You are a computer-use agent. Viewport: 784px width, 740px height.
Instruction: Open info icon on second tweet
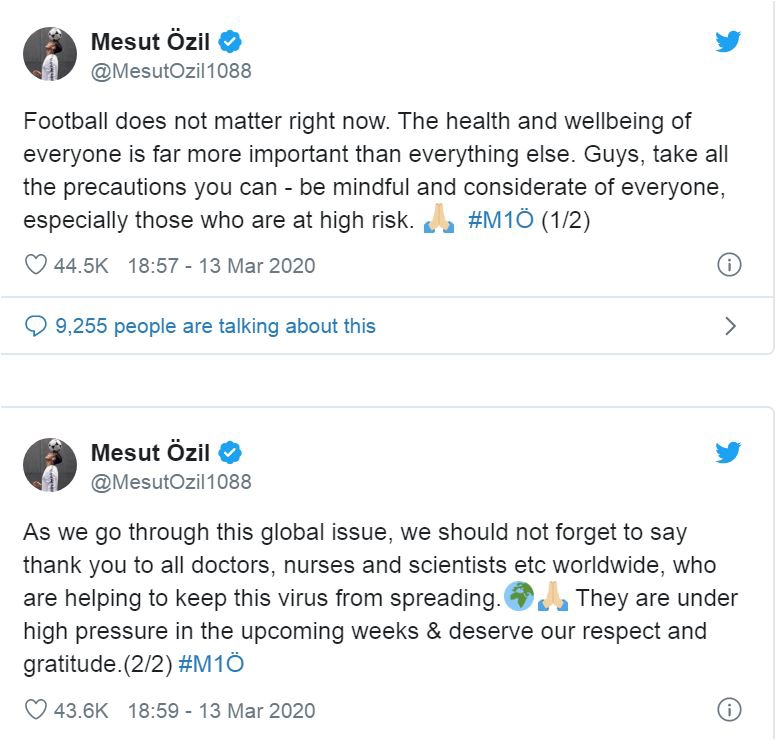(730, 710)
